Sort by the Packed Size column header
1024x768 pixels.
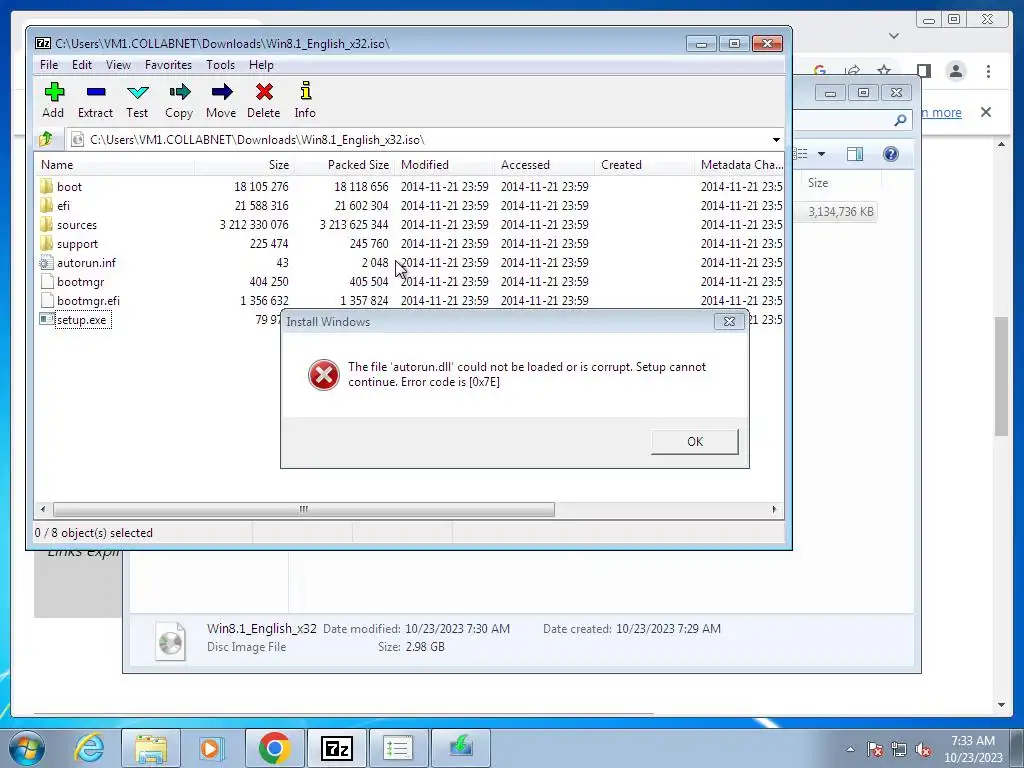click(344, 165)
